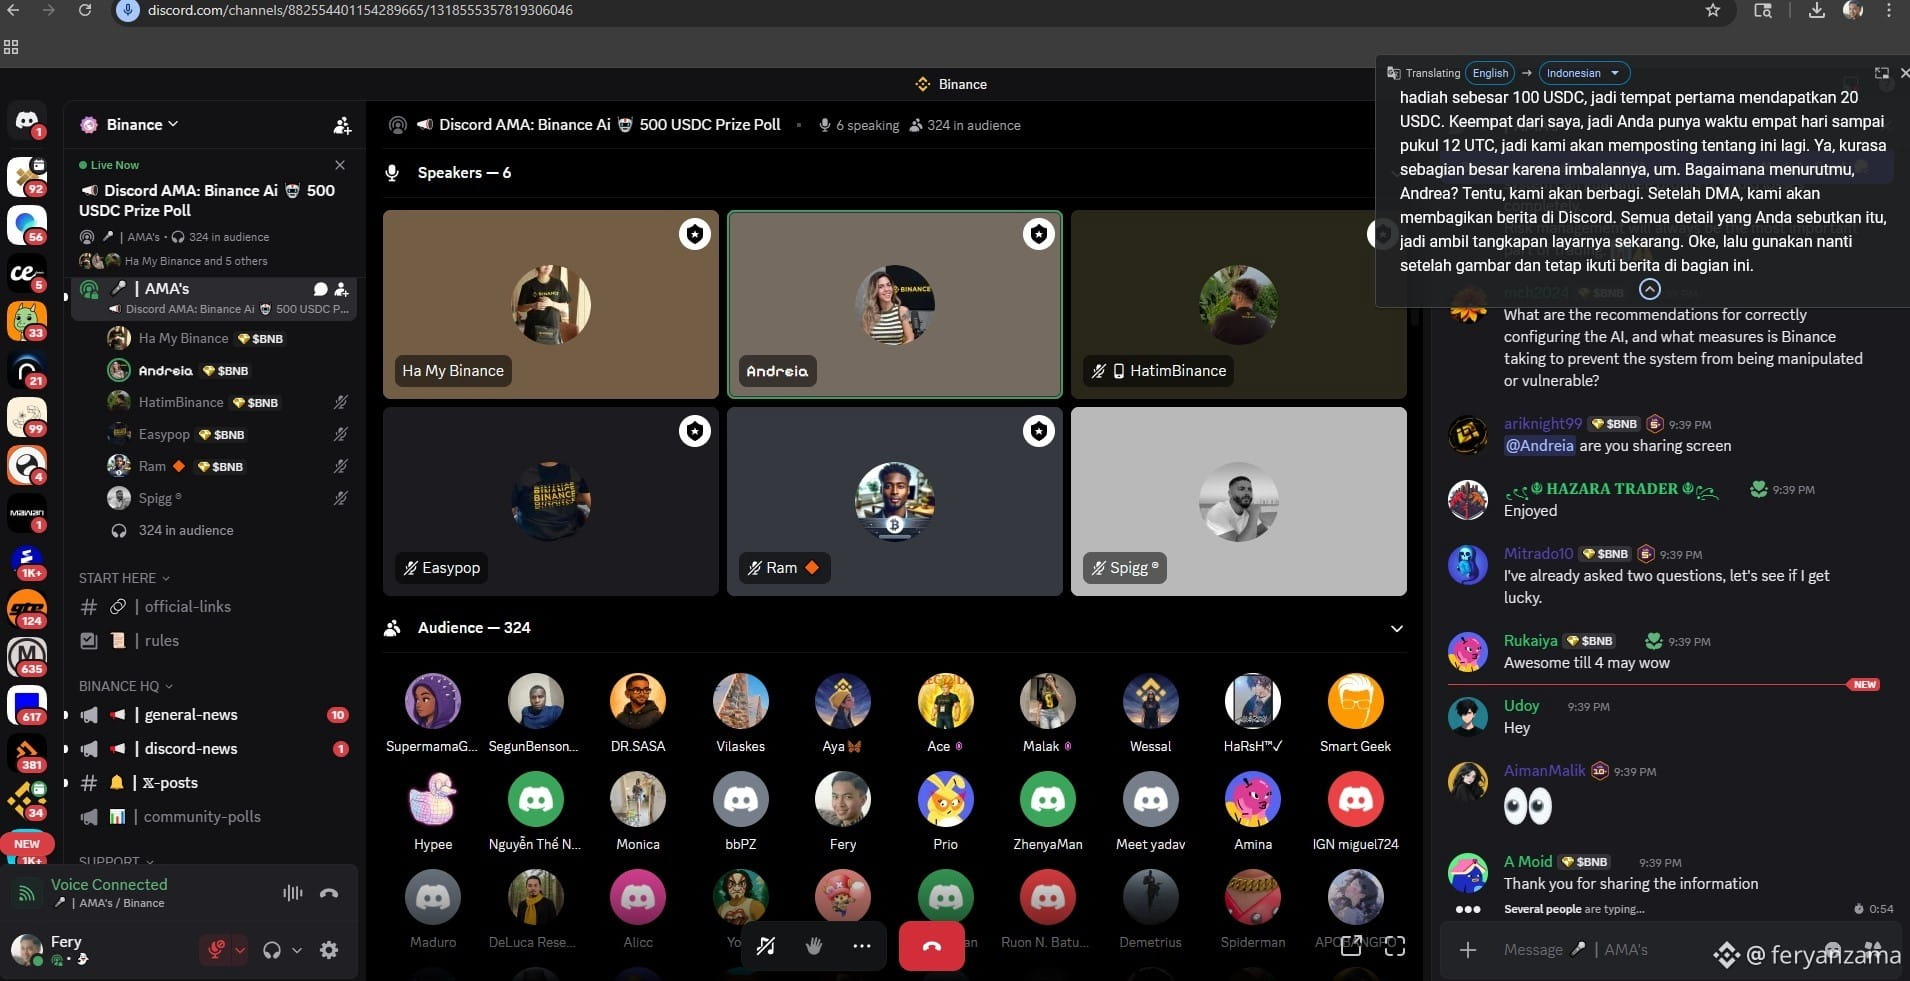Collapse the BINANCE HQ category
Screen dimensions: 1910x981
(126, 686)
